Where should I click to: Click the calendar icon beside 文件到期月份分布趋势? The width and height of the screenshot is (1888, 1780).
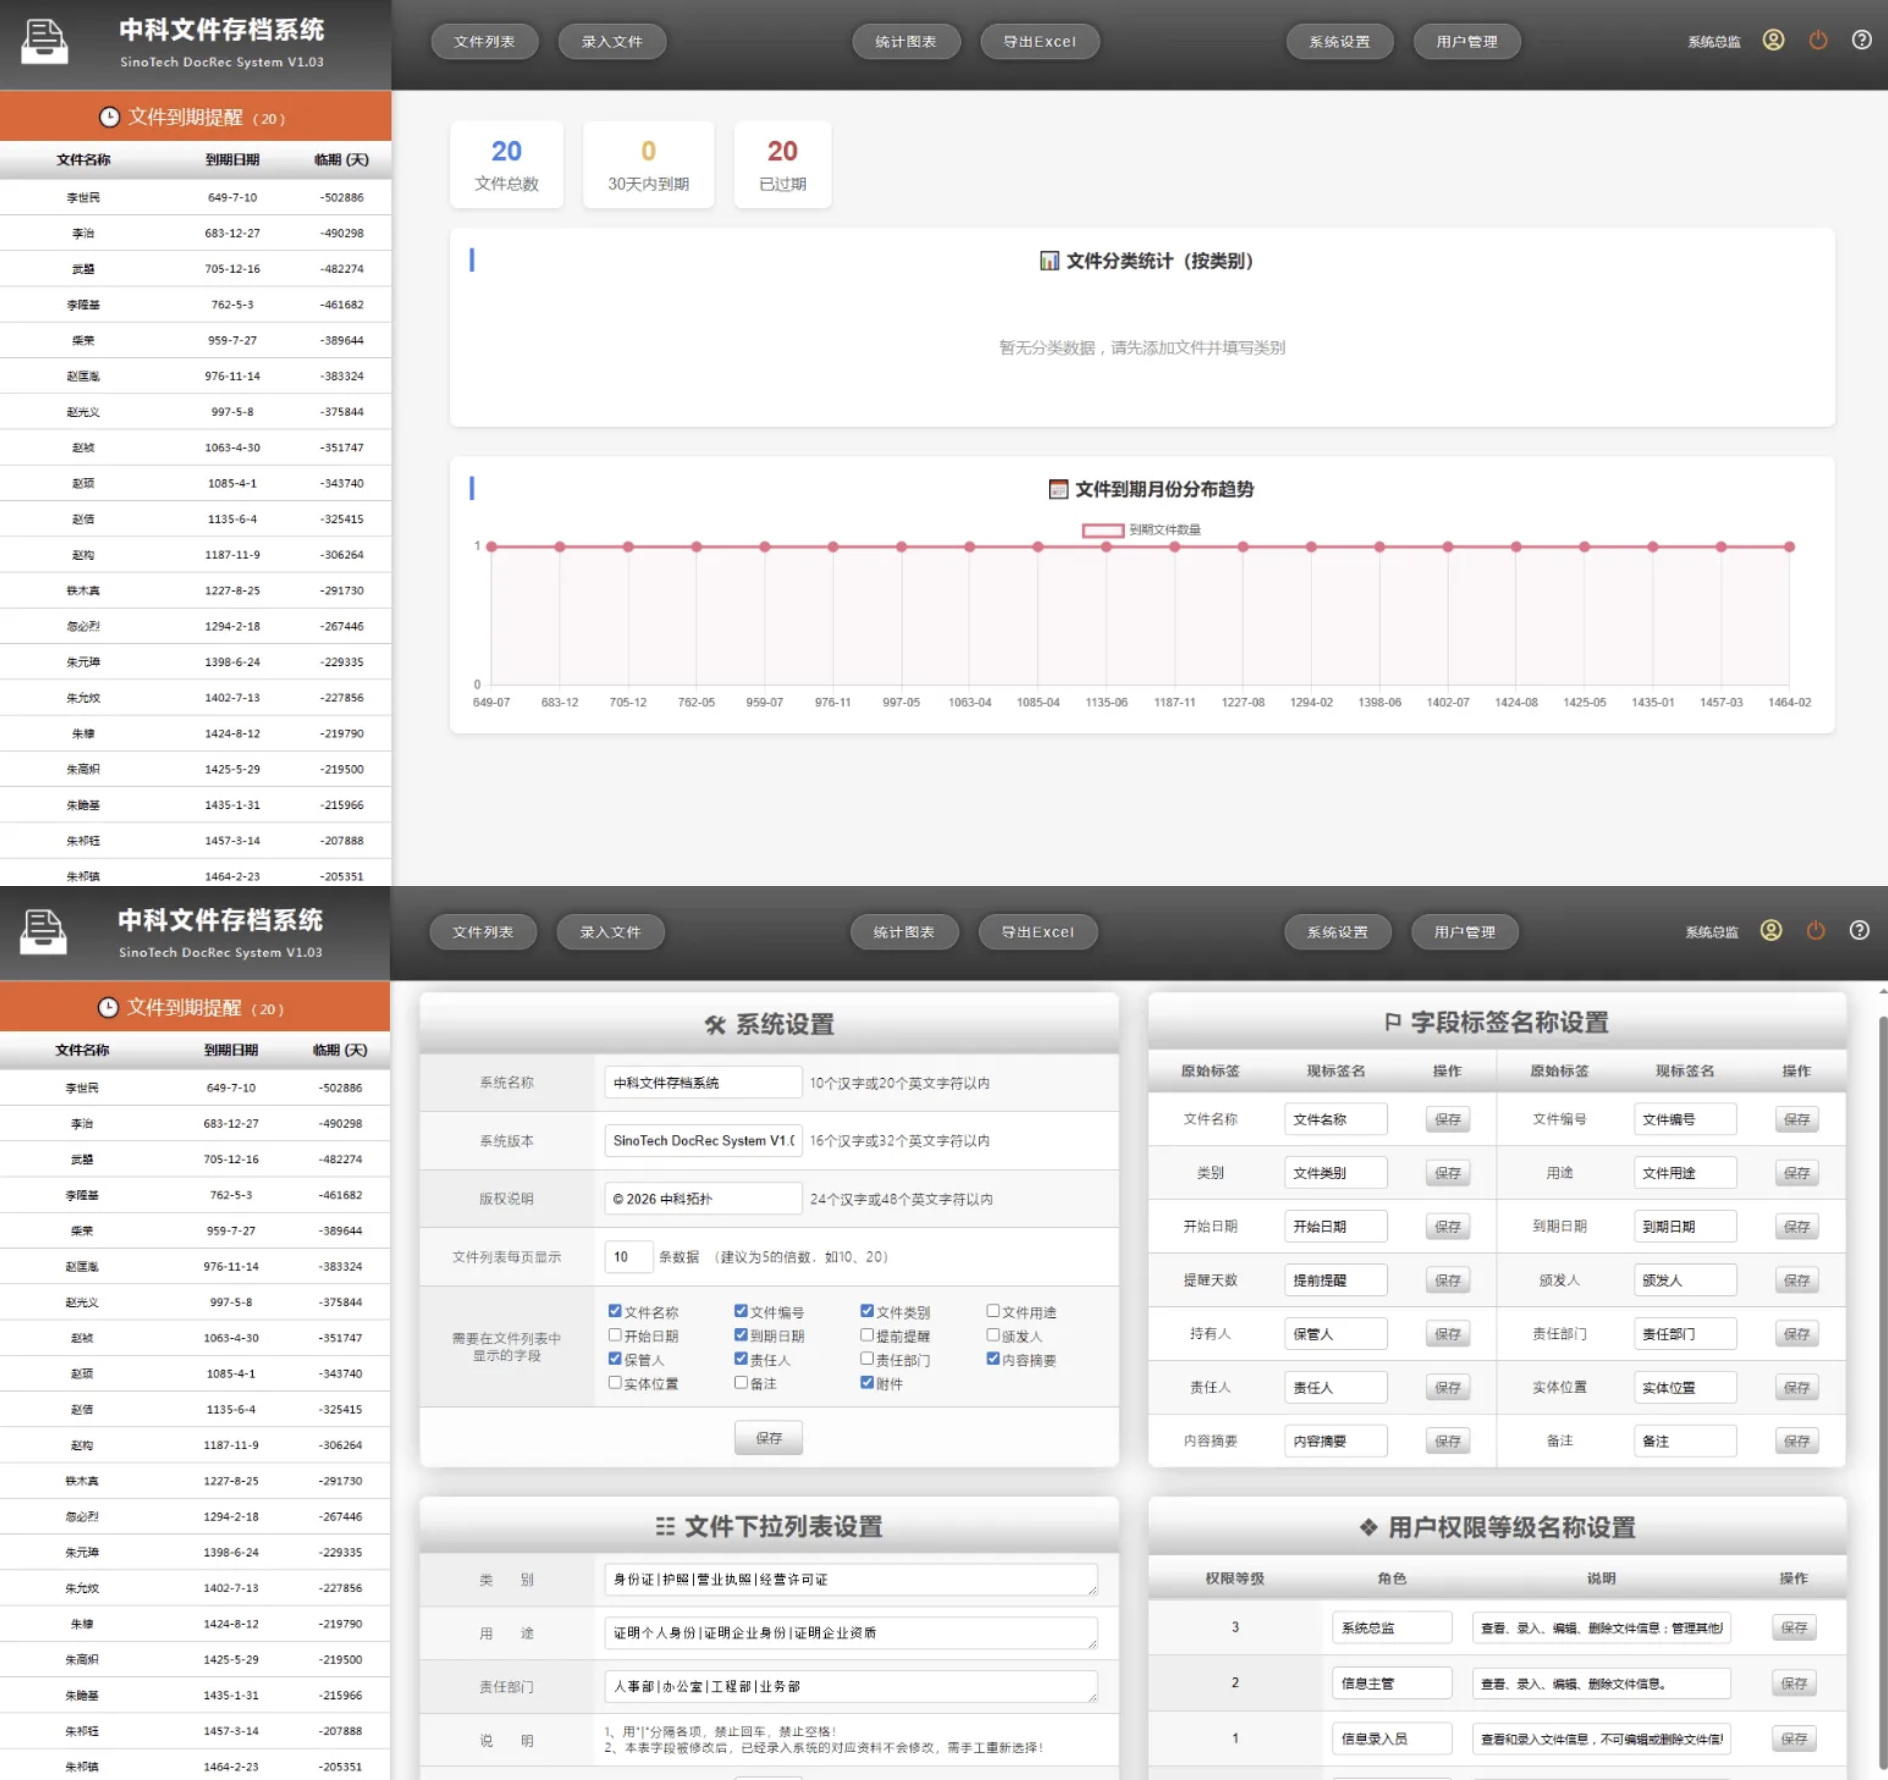pyautogui.click(x=1058, y=489)
